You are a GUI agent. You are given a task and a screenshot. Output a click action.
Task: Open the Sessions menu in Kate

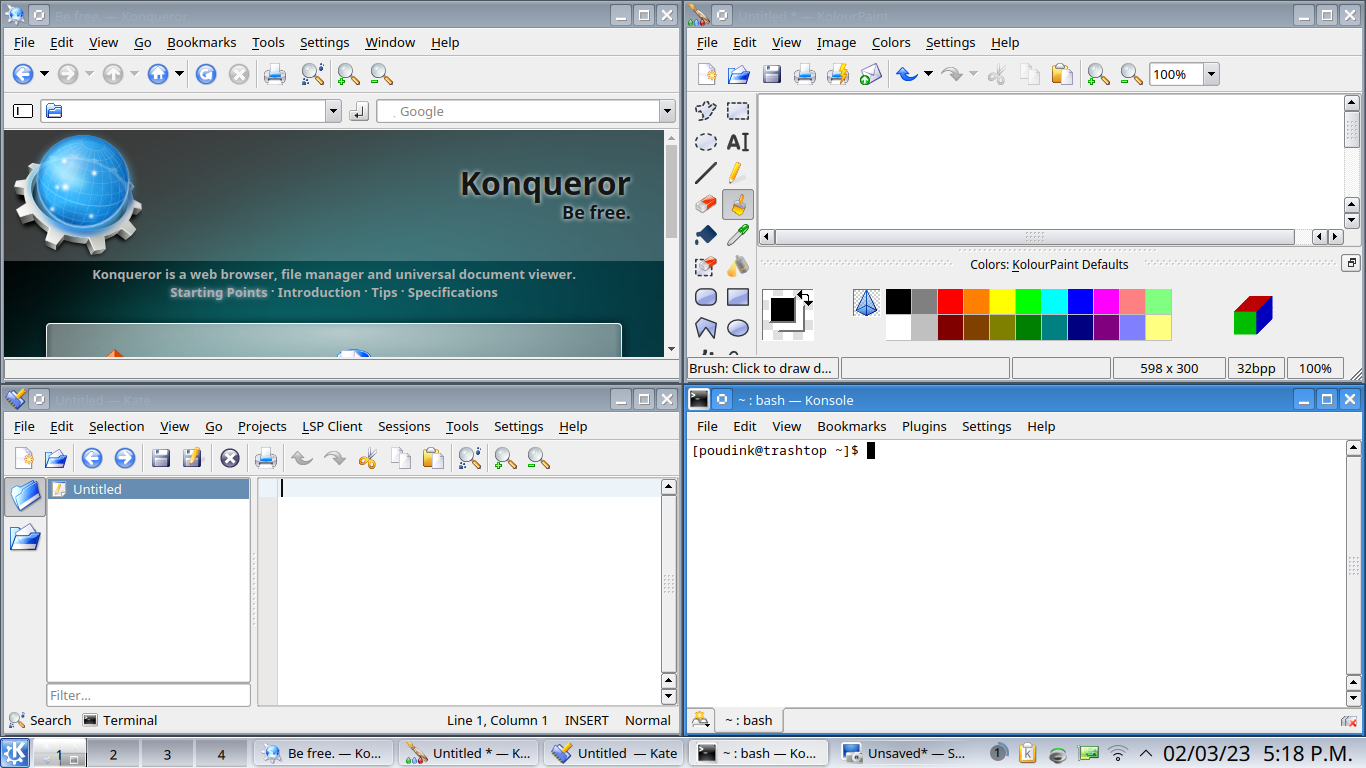pyautogui.click(x=404, y=426)
